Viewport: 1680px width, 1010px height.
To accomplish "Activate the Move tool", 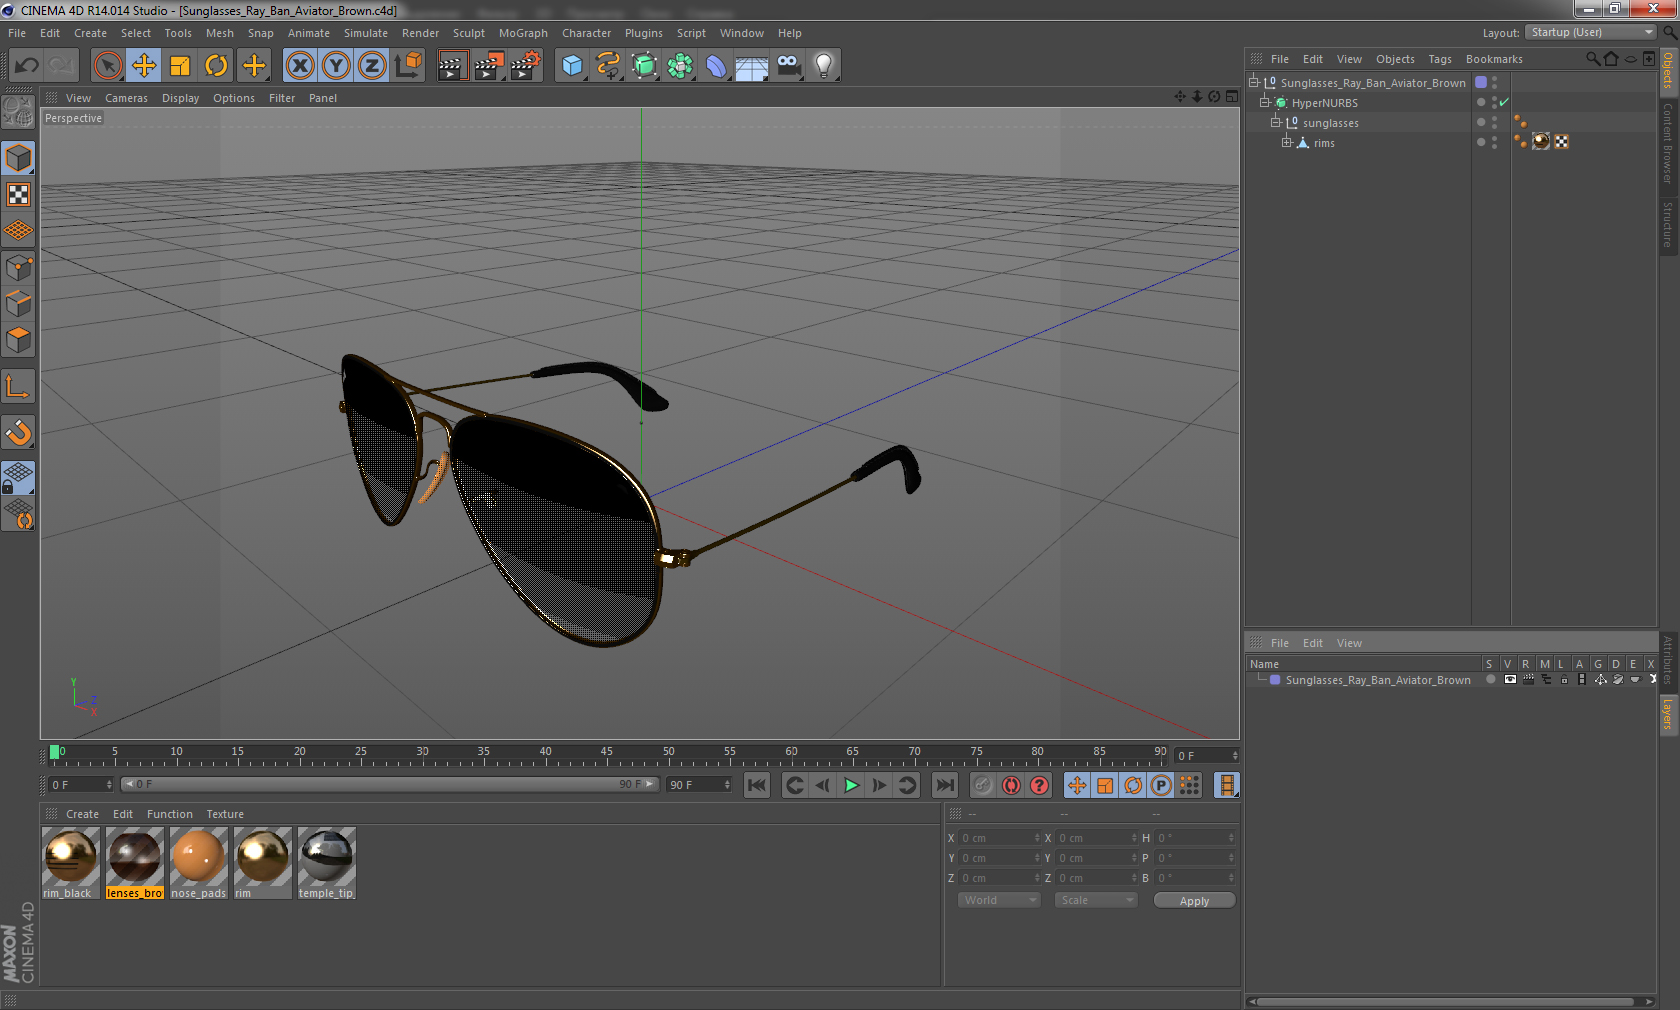I will [x=144, y=66].
